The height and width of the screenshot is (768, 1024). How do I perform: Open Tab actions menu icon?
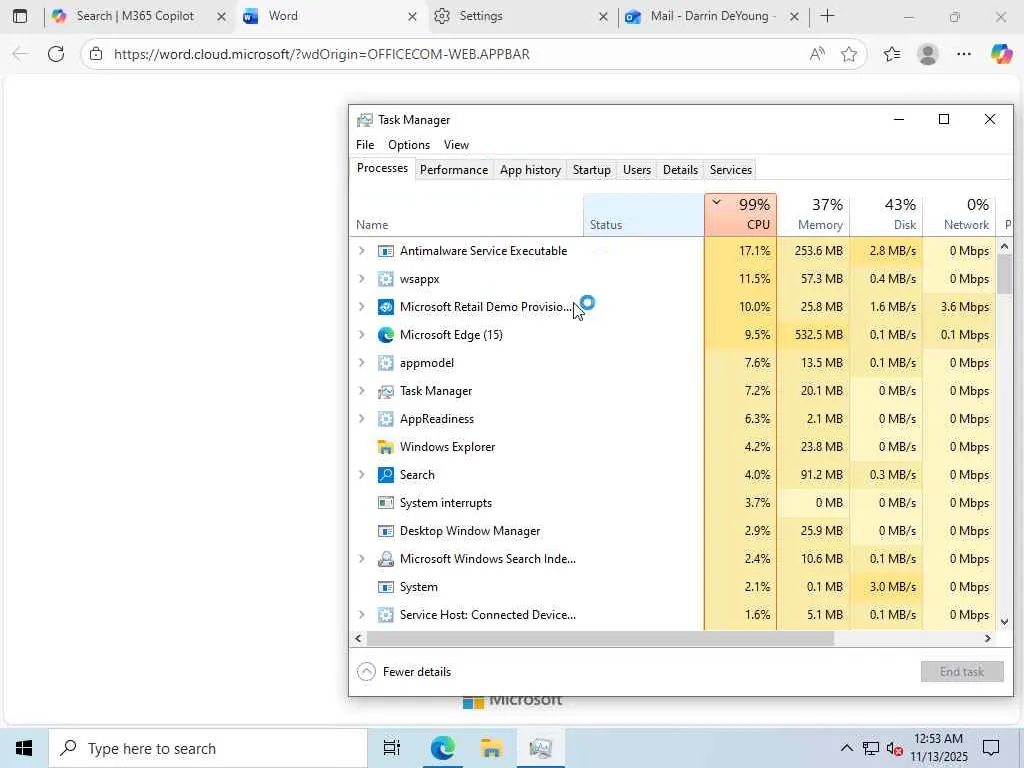[20, 16]
